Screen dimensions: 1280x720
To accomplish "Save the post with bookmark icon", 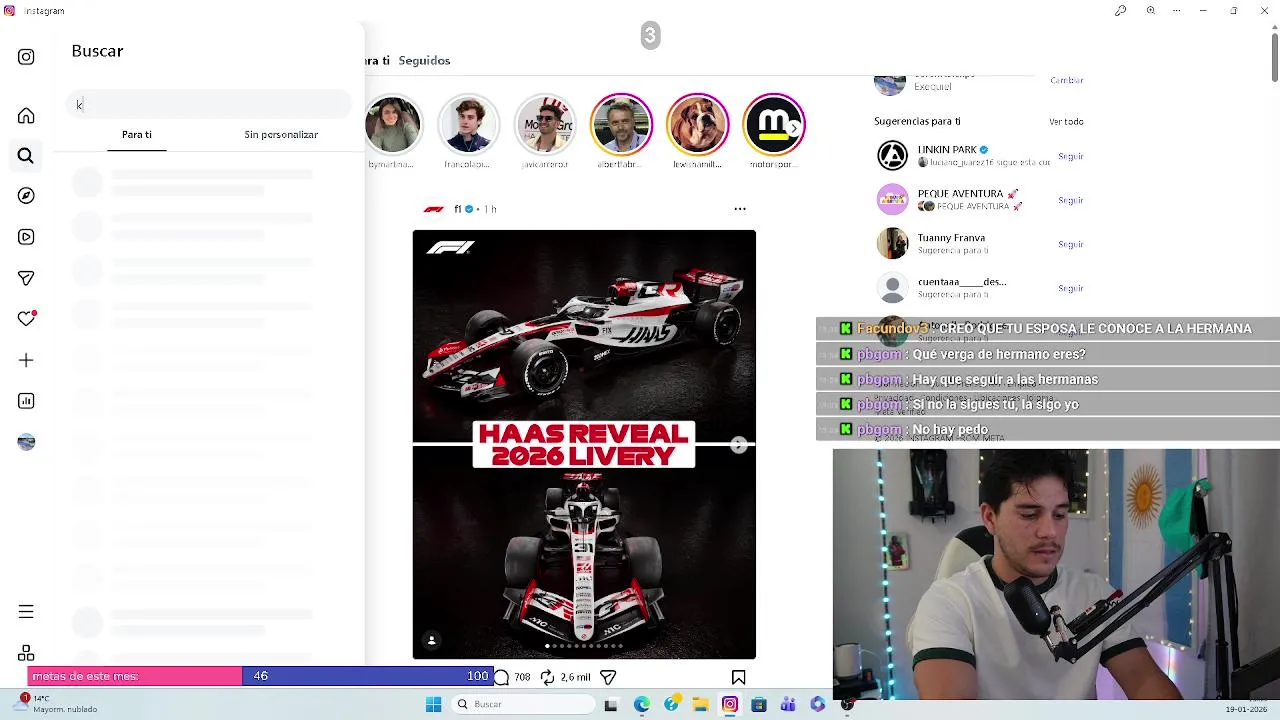I will coord(738,677).
